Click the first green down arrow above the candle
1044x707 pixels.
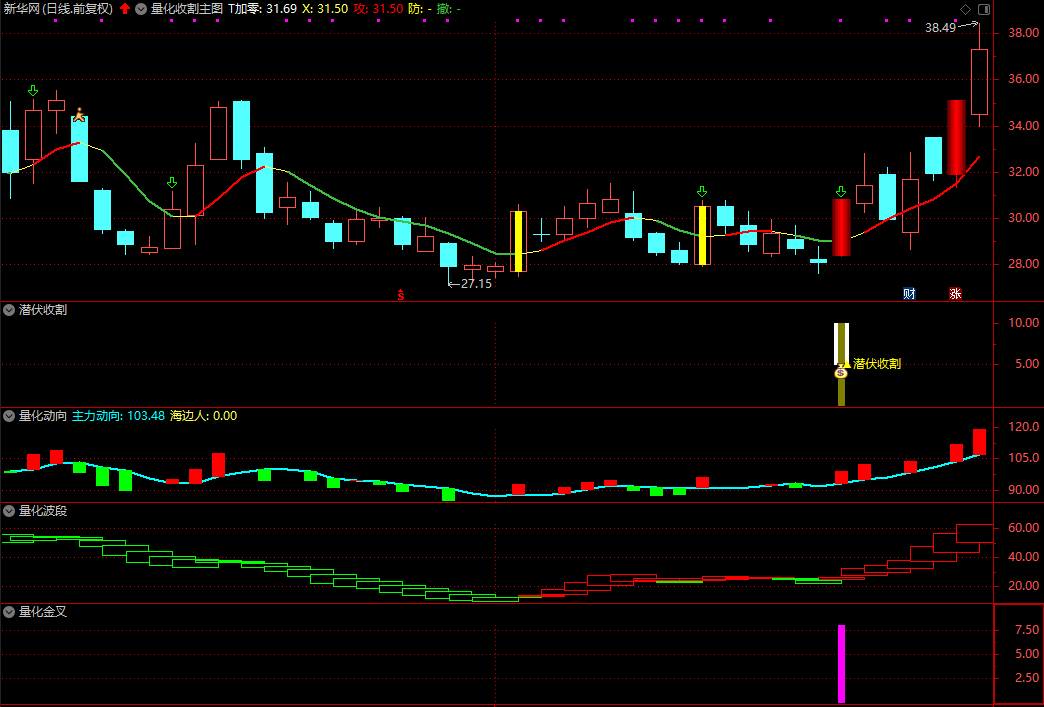click(x=33, y=91)
